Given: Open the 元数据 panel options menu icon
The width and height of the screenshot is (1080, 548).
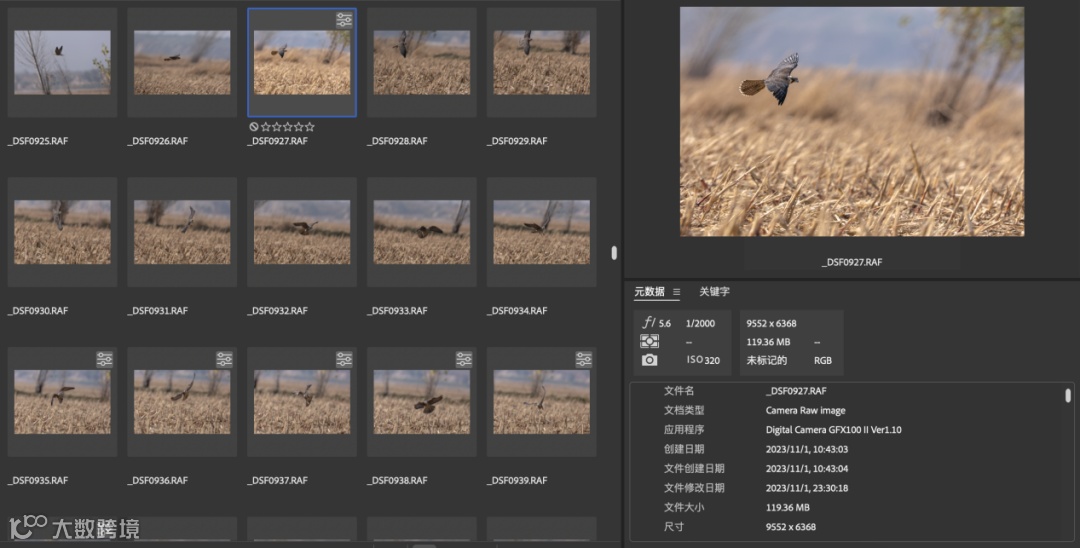Looking at the screenshot, I should (676, 292).
